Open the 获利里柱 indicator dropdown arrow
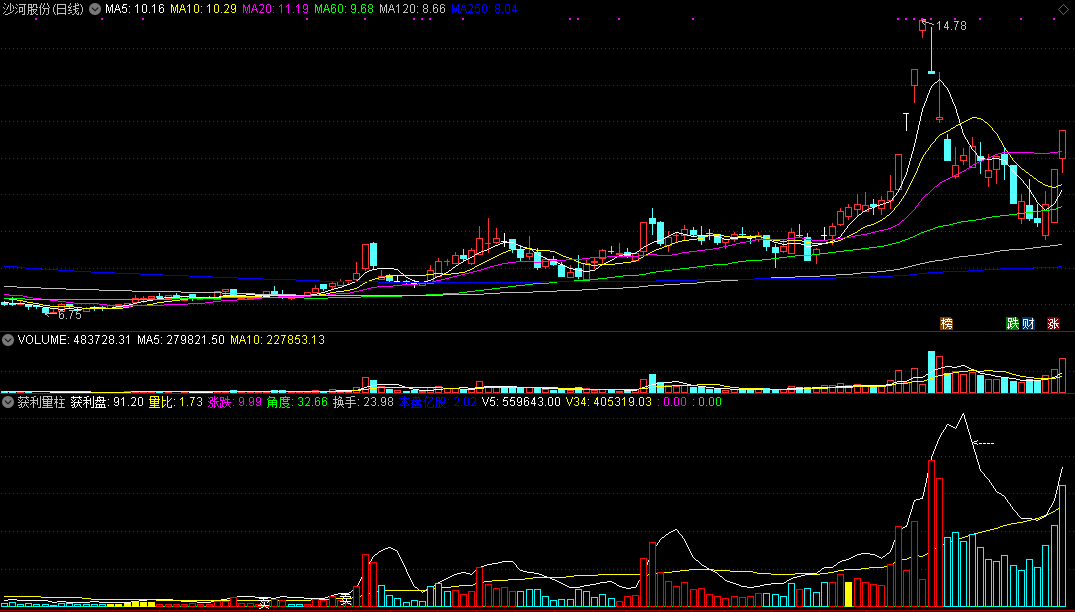Viewport: 1075px width, 612px height. 9,402
